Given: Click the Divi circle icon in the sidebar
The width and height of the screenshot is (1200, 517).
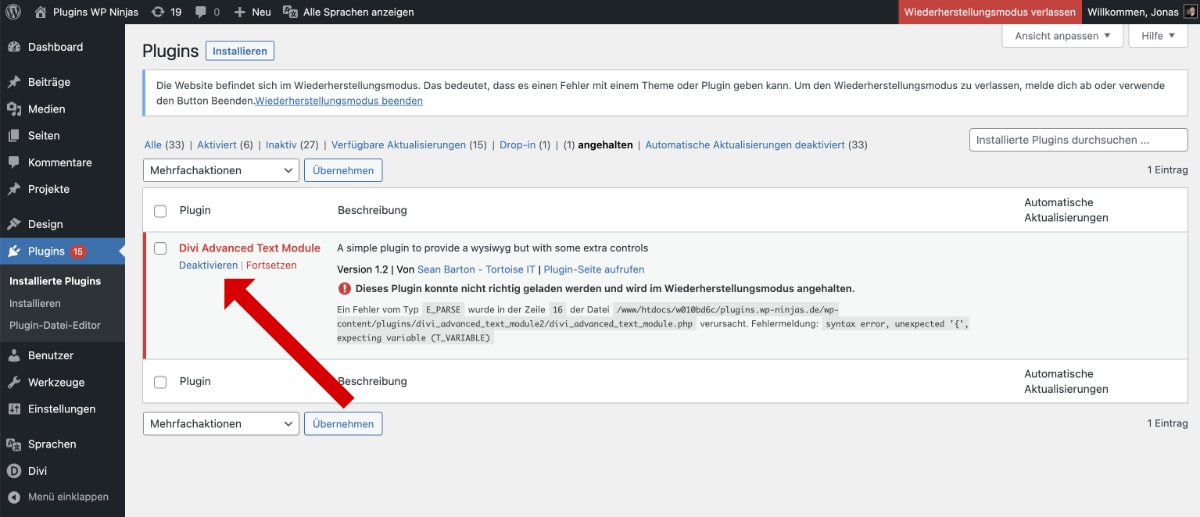Looking at the screenshot, I should click(x=14, y=471).
